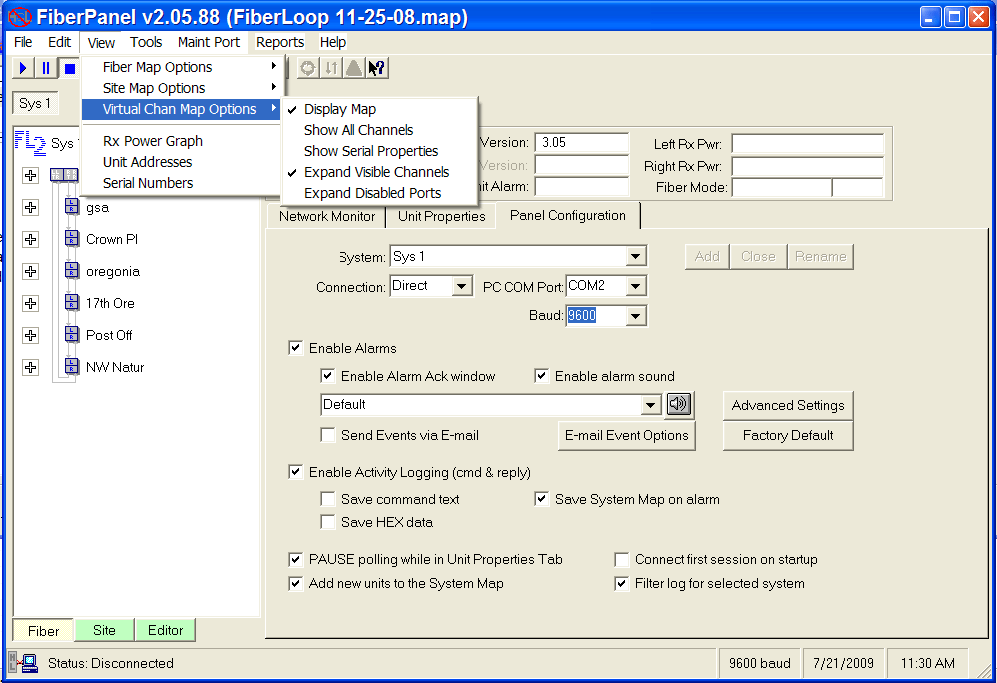Click the computer connection icon in status bar
The width and height of the screenshot is (997, 683).
click(24, 663)
